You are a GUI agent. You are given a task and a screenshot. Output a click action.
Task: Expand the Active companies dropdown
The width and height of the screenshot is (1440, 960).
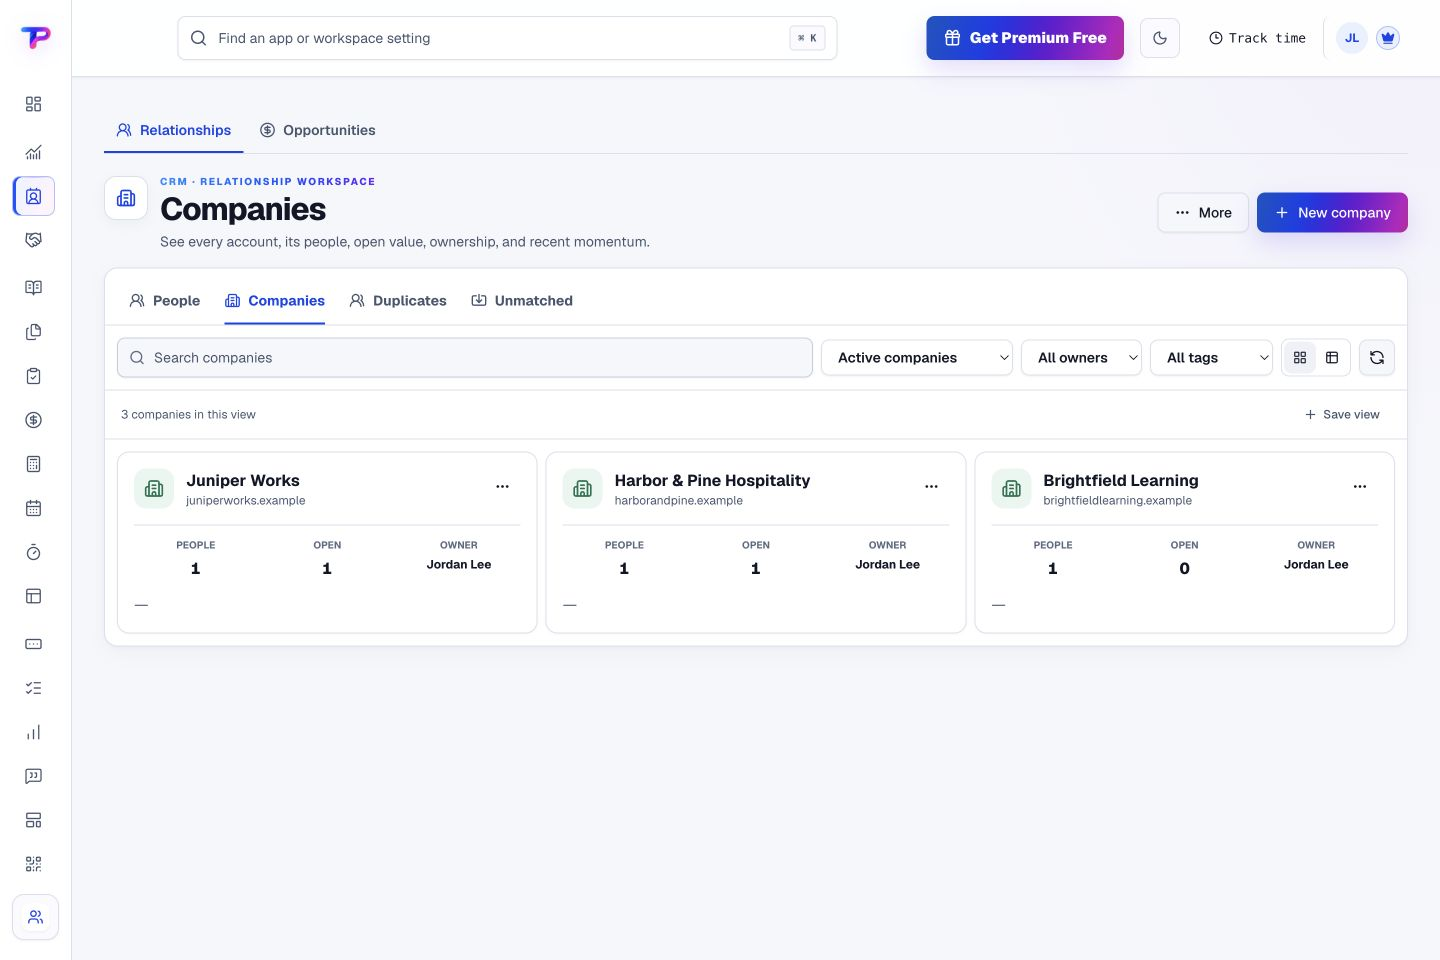(917, 358)
